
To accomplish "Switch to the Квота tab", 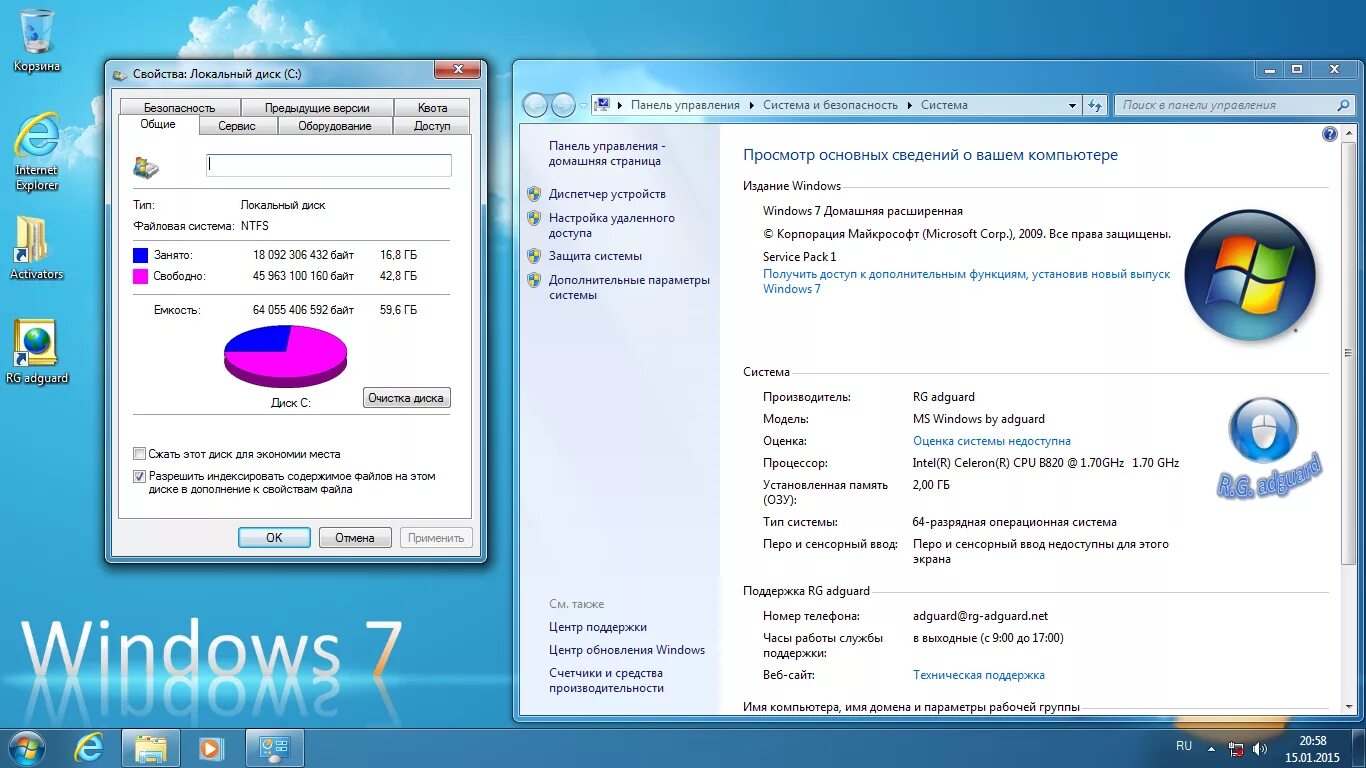I will click(x=432, y=108).
